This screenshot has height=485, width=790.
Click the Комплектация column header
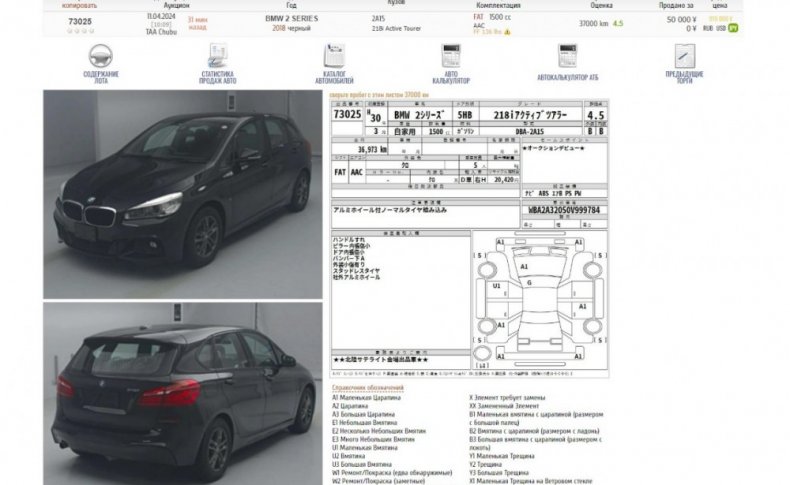(x=498, y=6)
